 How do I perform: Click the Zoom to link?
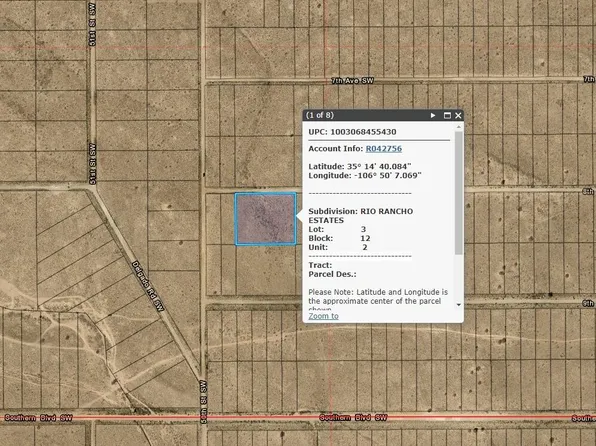tap(323, 316)
